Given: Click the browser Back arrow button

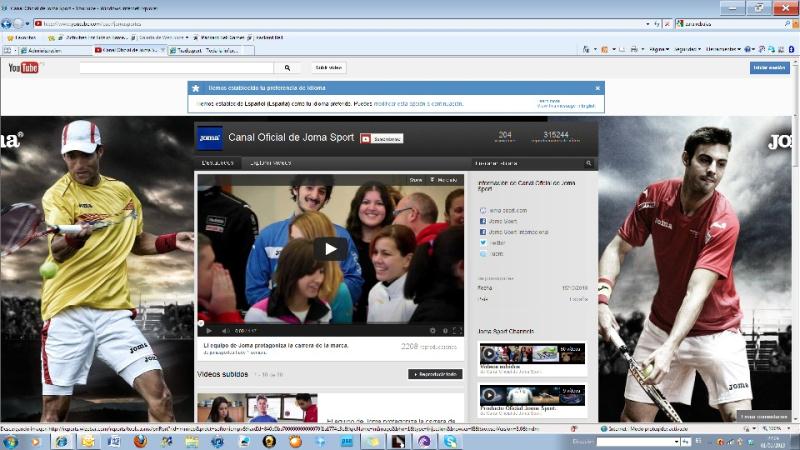Looking at the screenshot, I should pyautogui.click(x=6, y=23).
